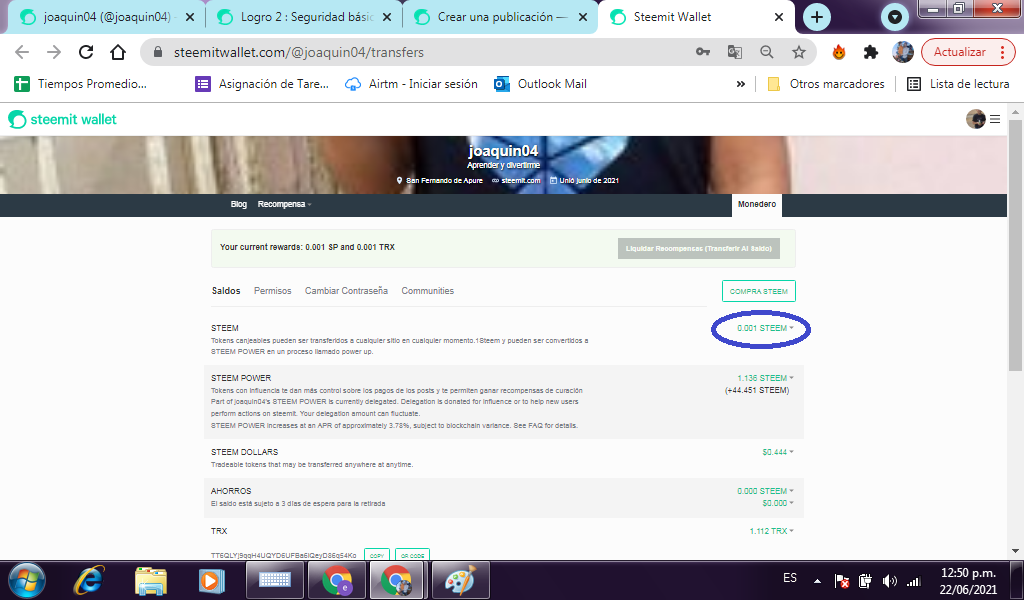Expand the 1.136 STEEM power dropdown
The width and height of the screenshot is (1024, 600).
click(x=765, y=378)
